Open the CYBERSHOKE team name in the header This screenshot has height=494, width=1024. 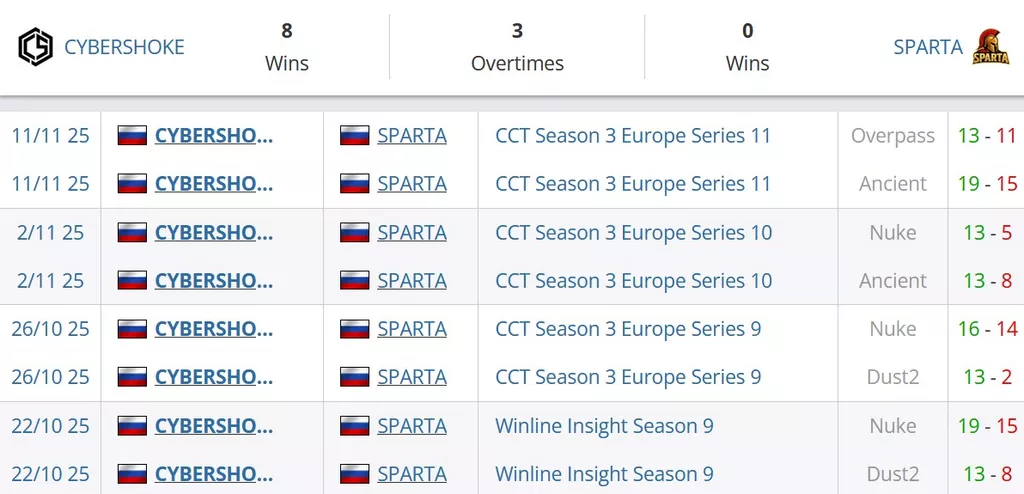click(124, 47)
